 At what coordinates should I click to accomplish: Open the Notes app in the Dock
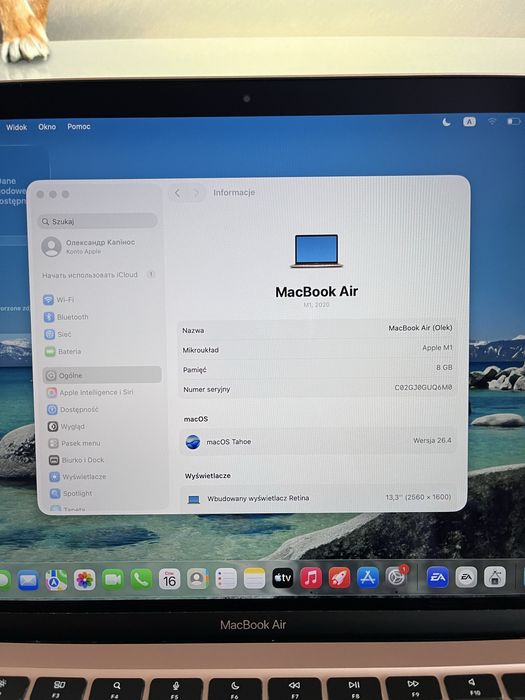pos(254,579)
